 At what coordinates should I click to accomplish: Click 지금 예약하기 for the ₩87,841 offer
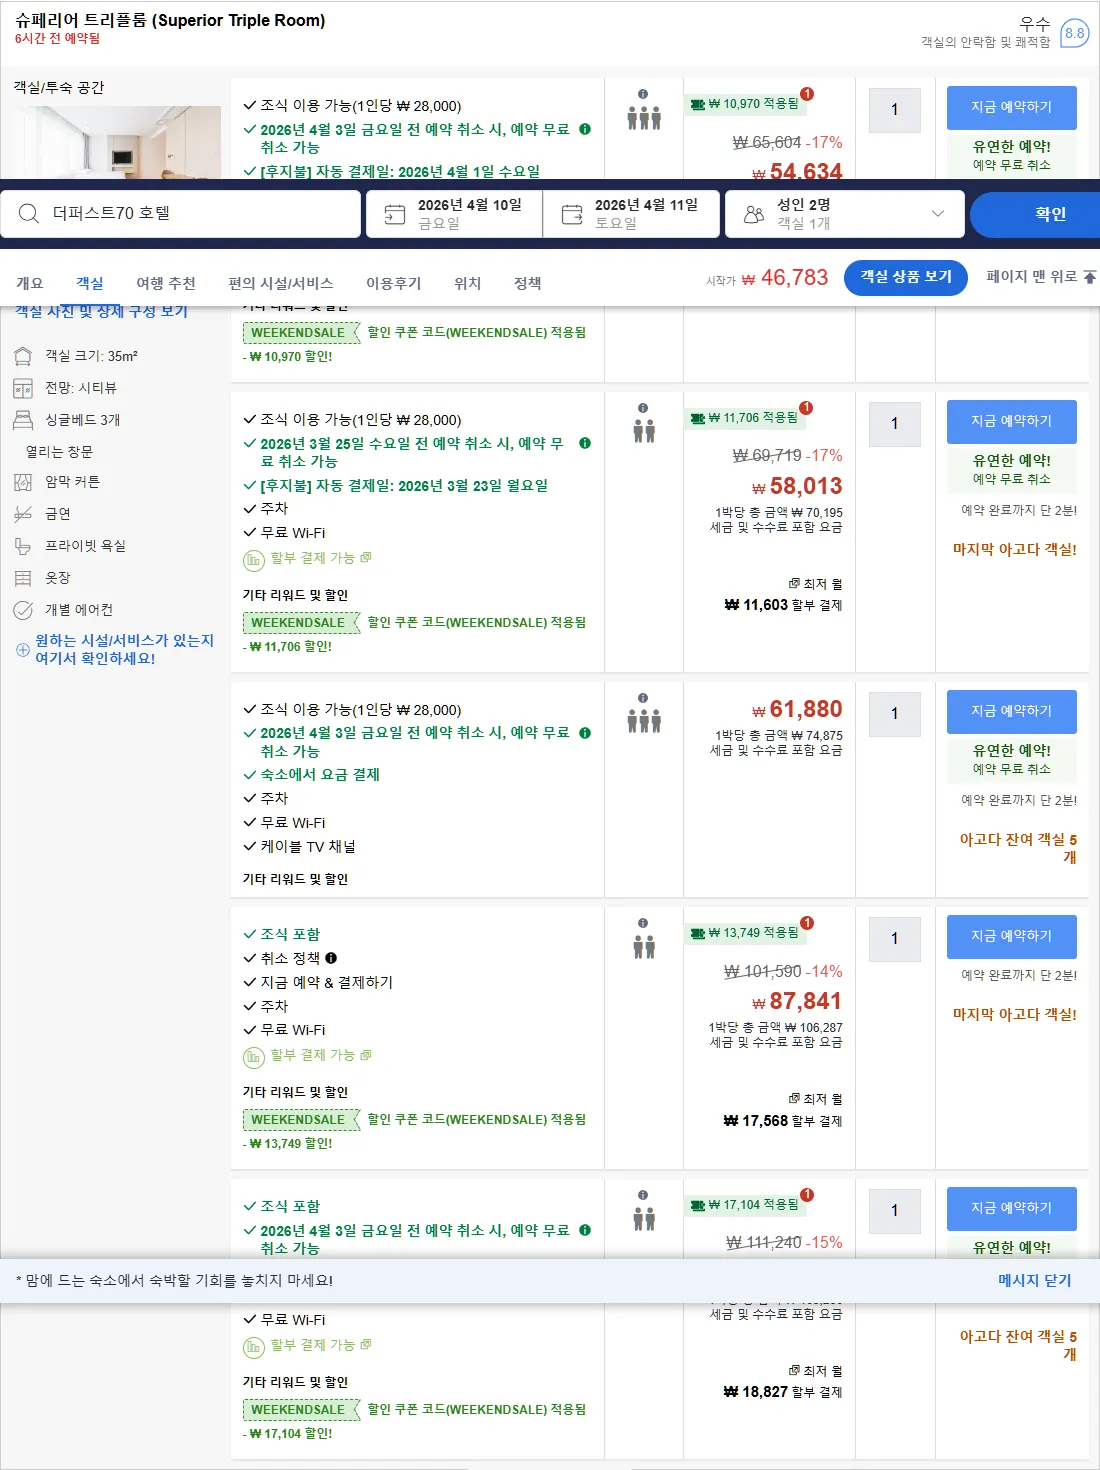point(1012,936)
